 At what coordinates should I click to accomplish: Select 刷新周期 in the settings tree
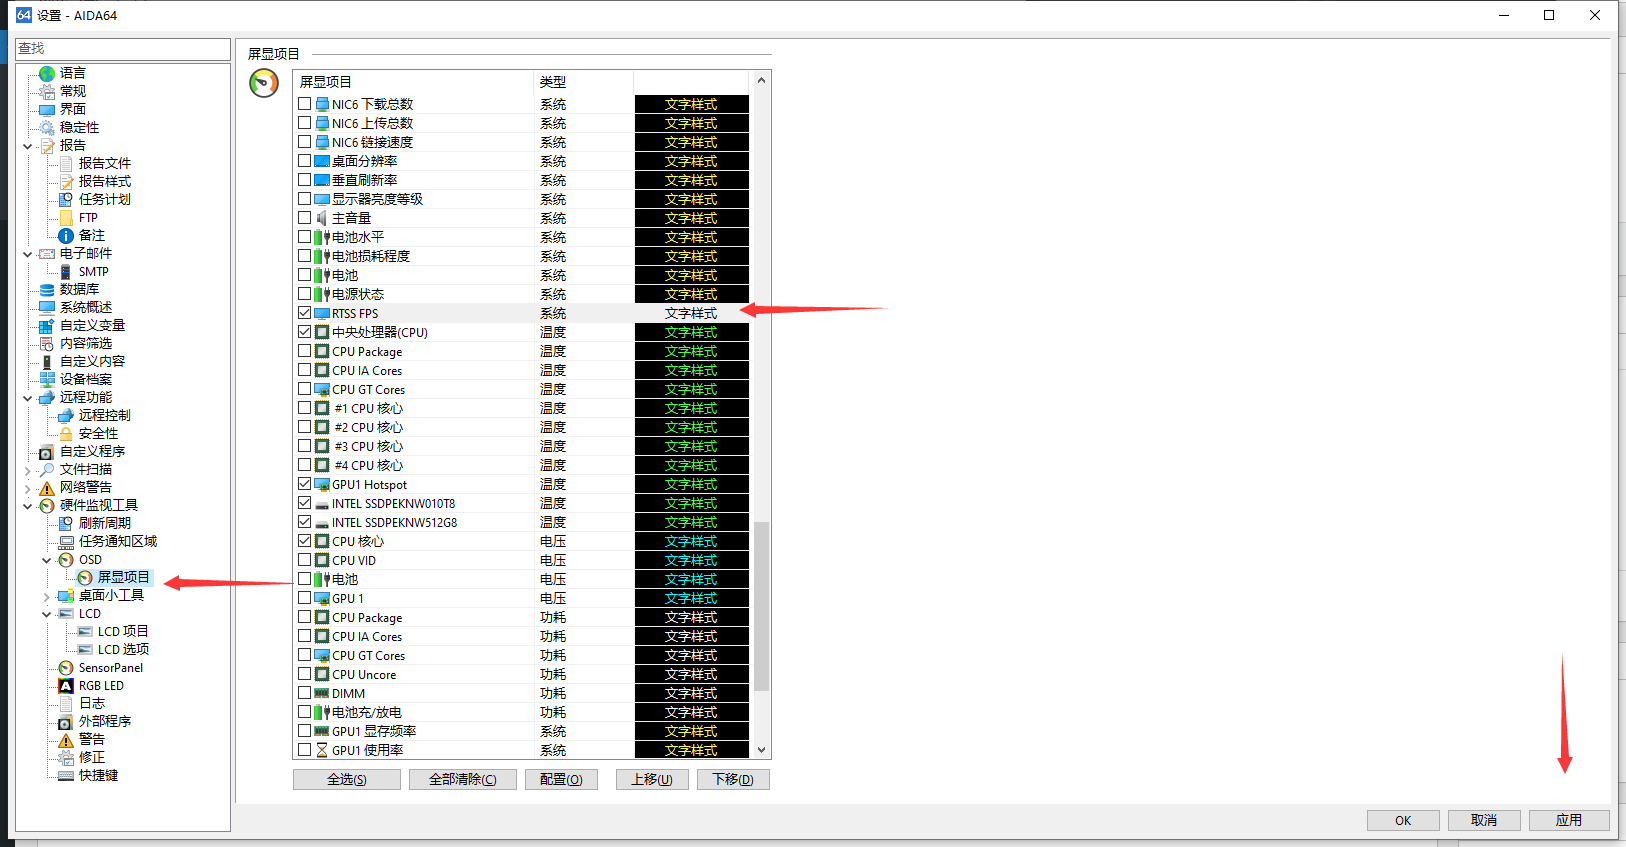104,524
